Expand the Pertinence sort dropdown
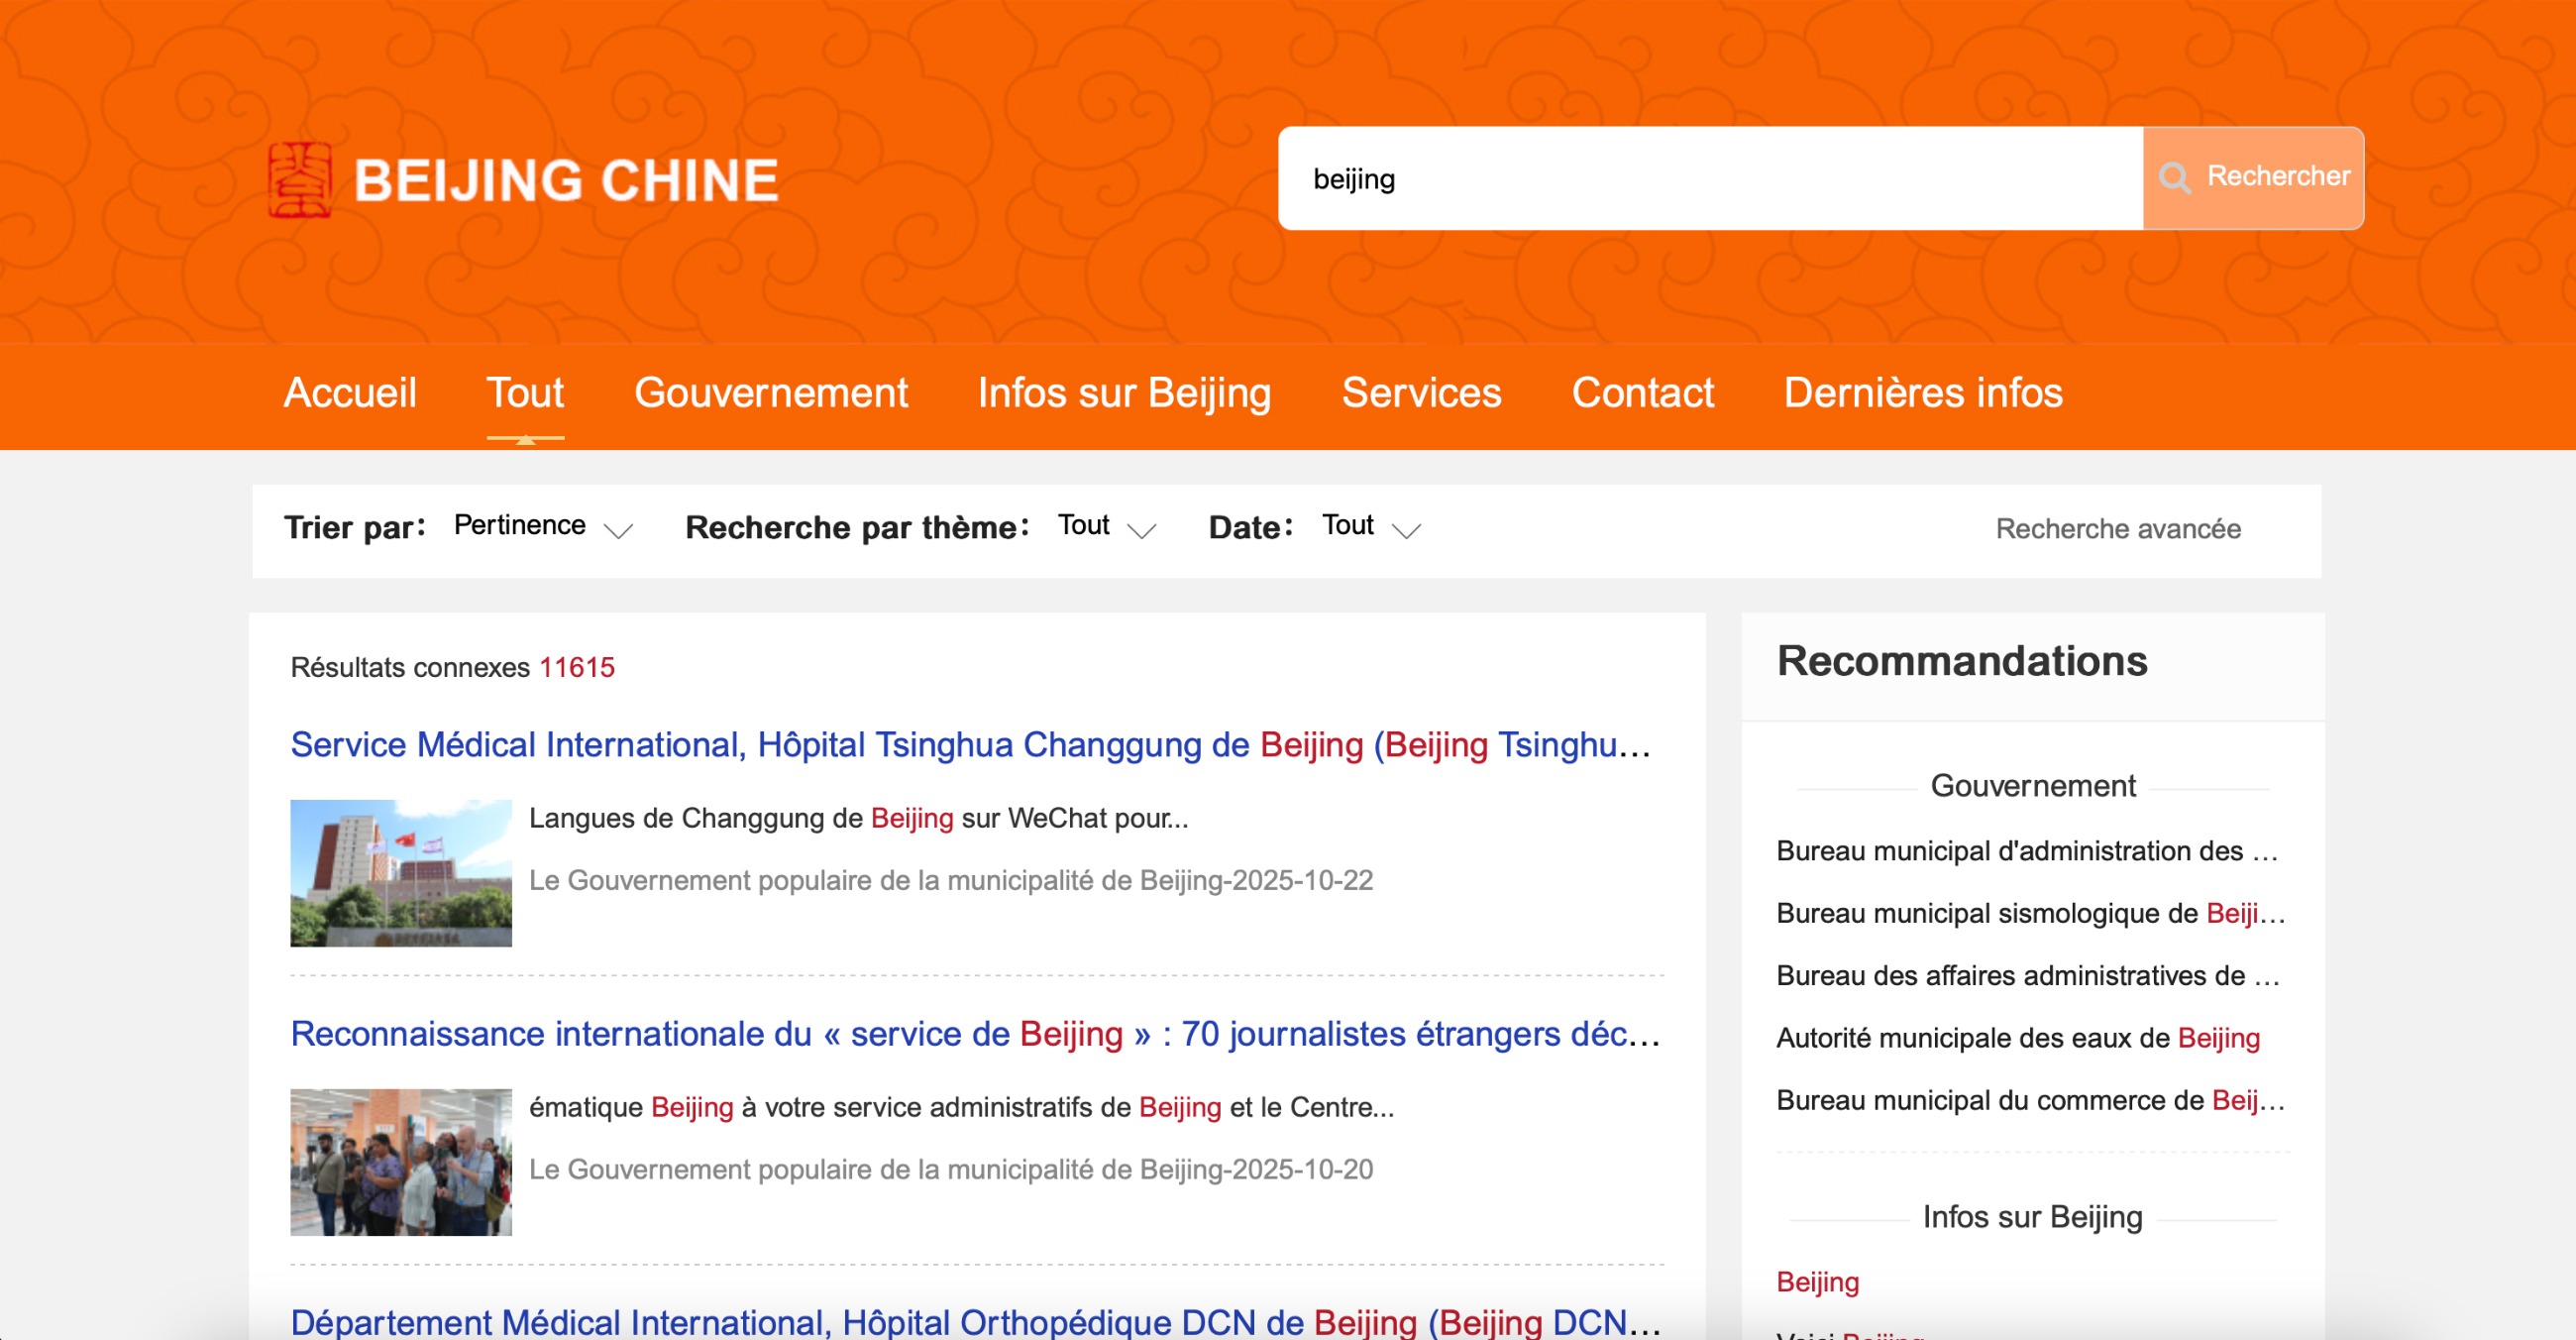Image resolution: width=2576 pixels, height=1340 pixels. coord(543,527)
